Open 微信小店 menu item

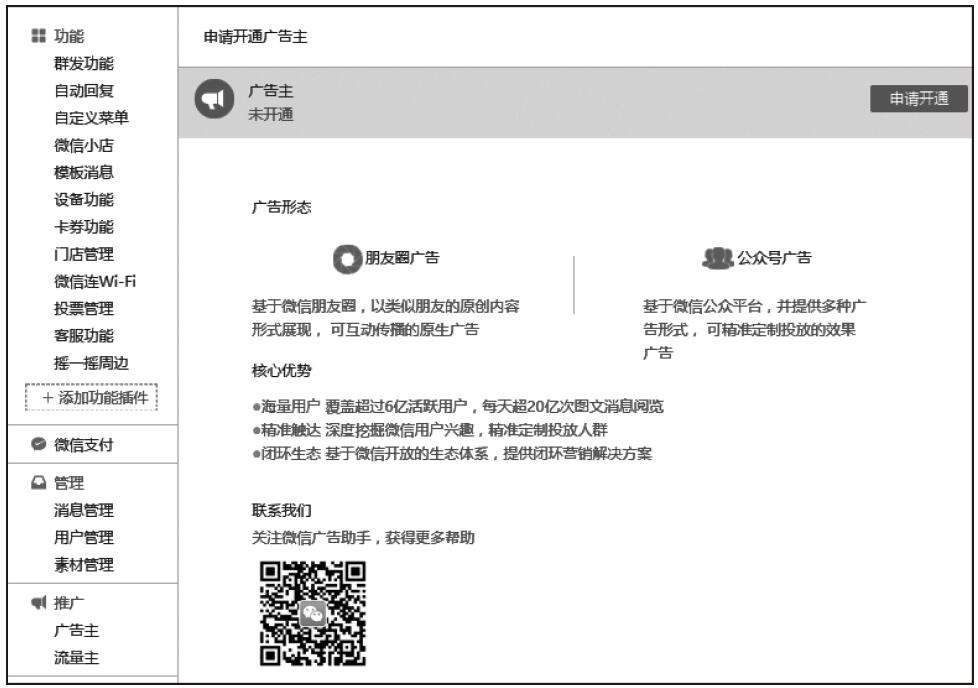(x=84, y=145)
